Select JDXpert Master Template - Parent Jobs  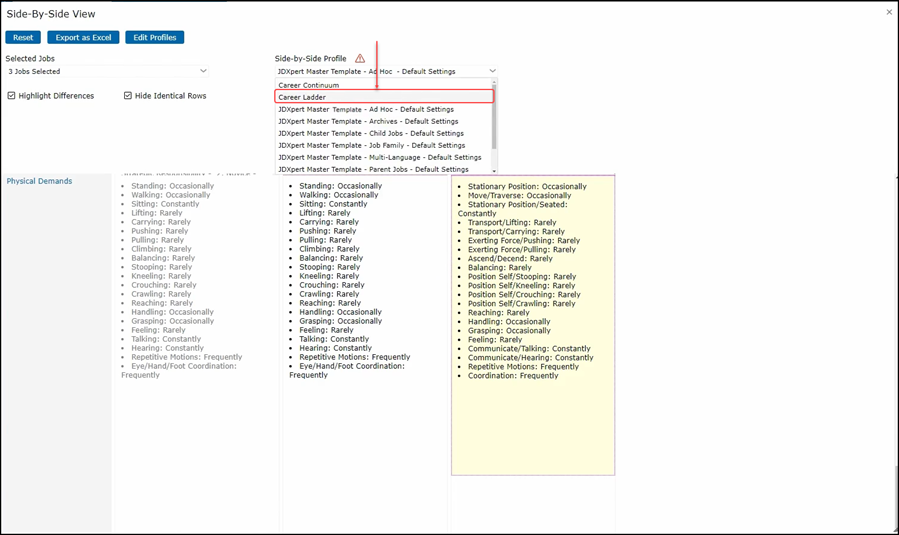click(x=374, y=170)
